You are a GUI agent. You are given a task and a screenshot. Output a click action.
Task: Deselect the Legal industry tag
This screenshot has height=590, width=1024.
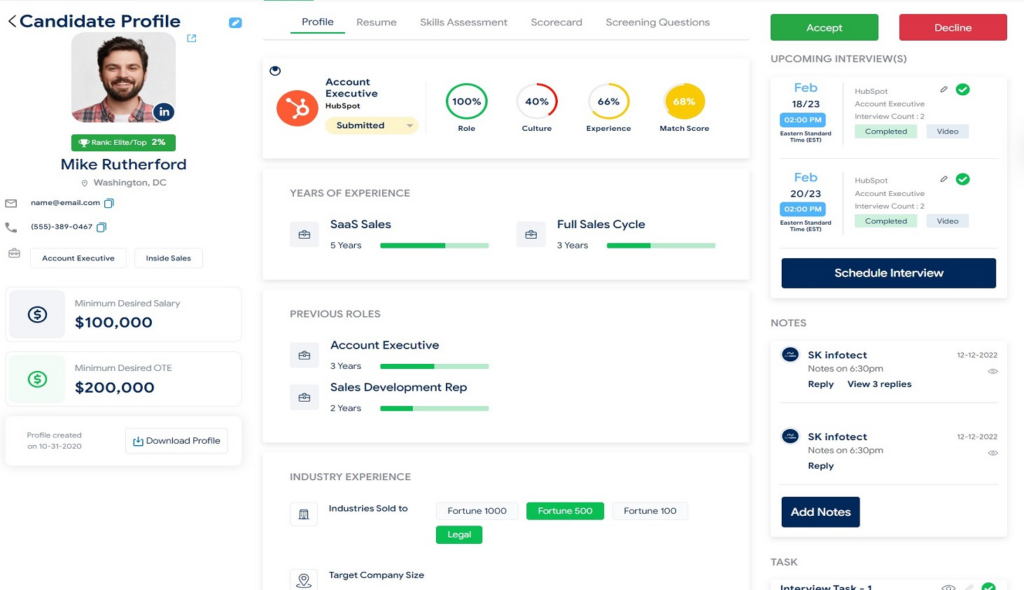pyautogui.click(x=459, y=534)
